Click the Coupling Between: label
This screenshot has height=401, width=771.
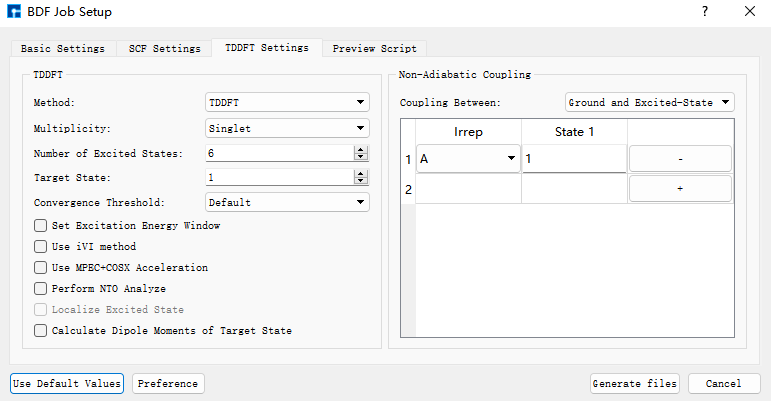450,103
